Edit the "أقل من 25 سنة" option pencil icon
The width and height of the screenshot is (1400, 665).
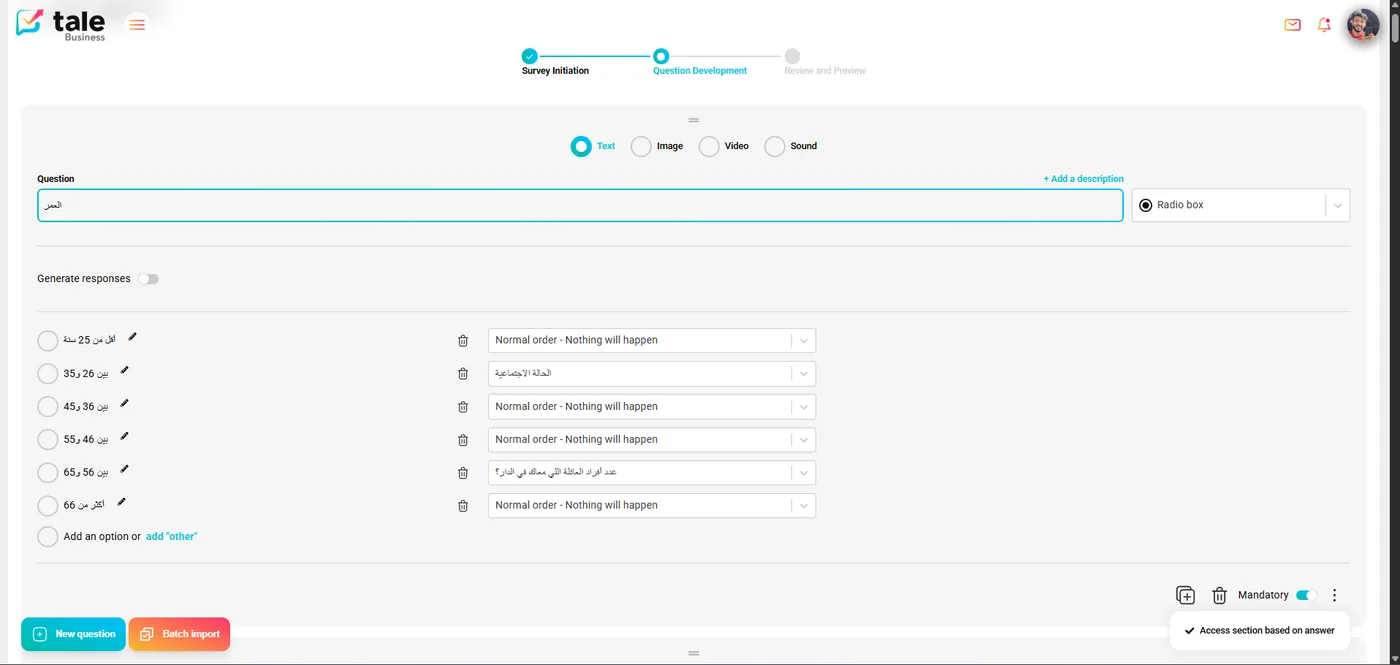tap(133, 336)
